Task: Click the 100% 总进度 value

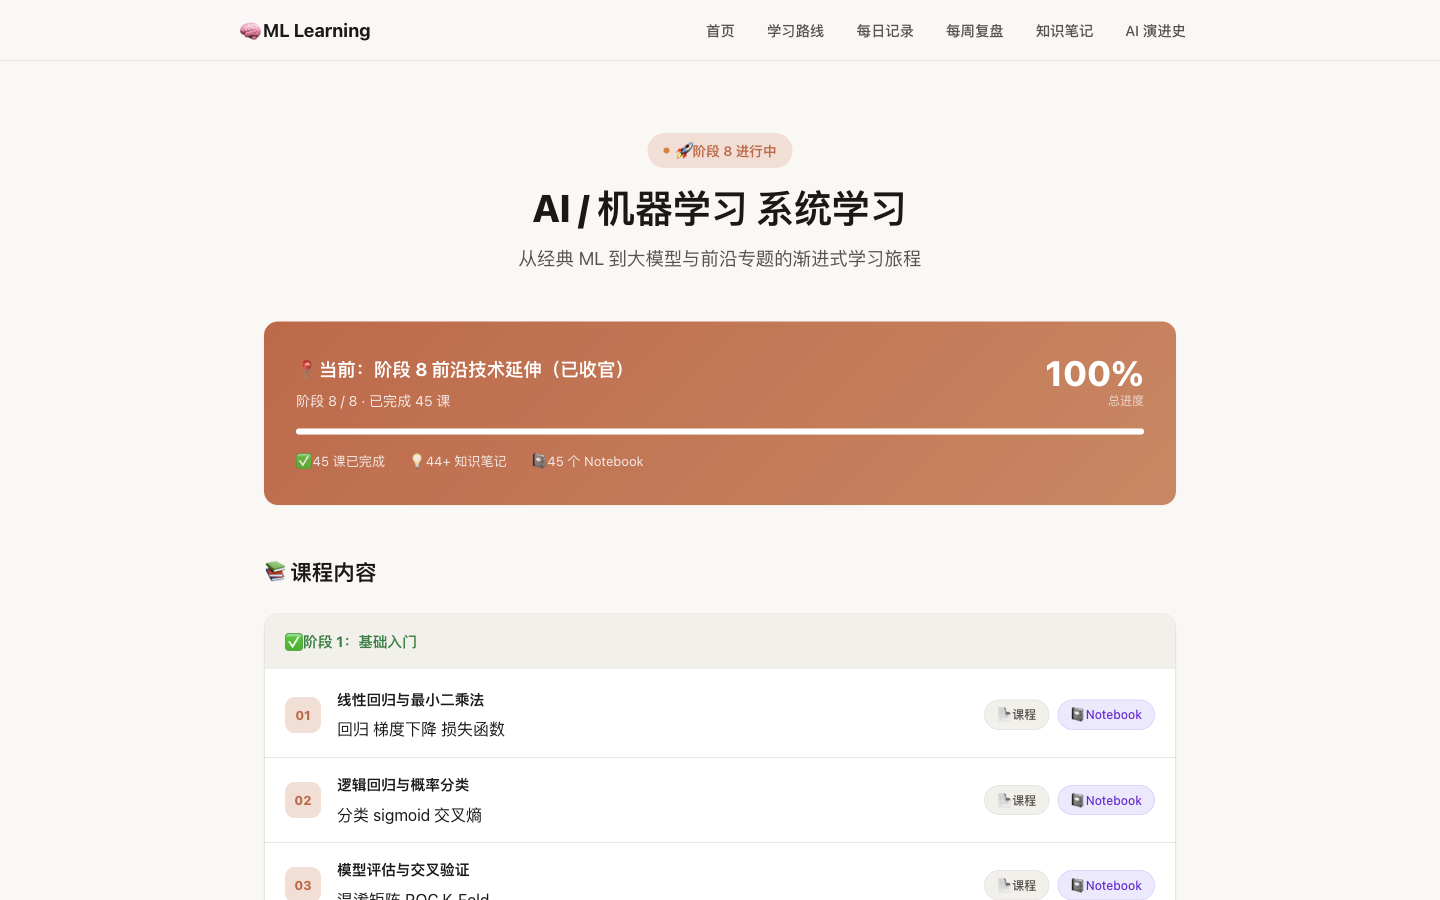Action: coord(1094,374)
